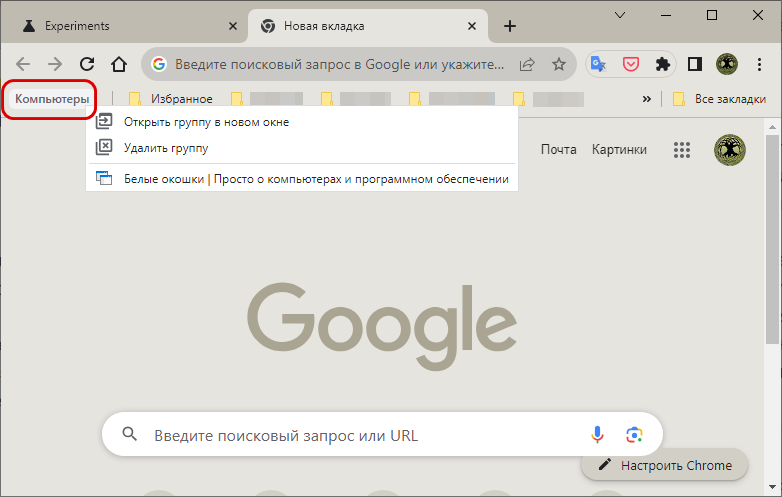Click the Pocket extension icon
The width and height of the screenshot is (782, 497).
pos(631,64)
